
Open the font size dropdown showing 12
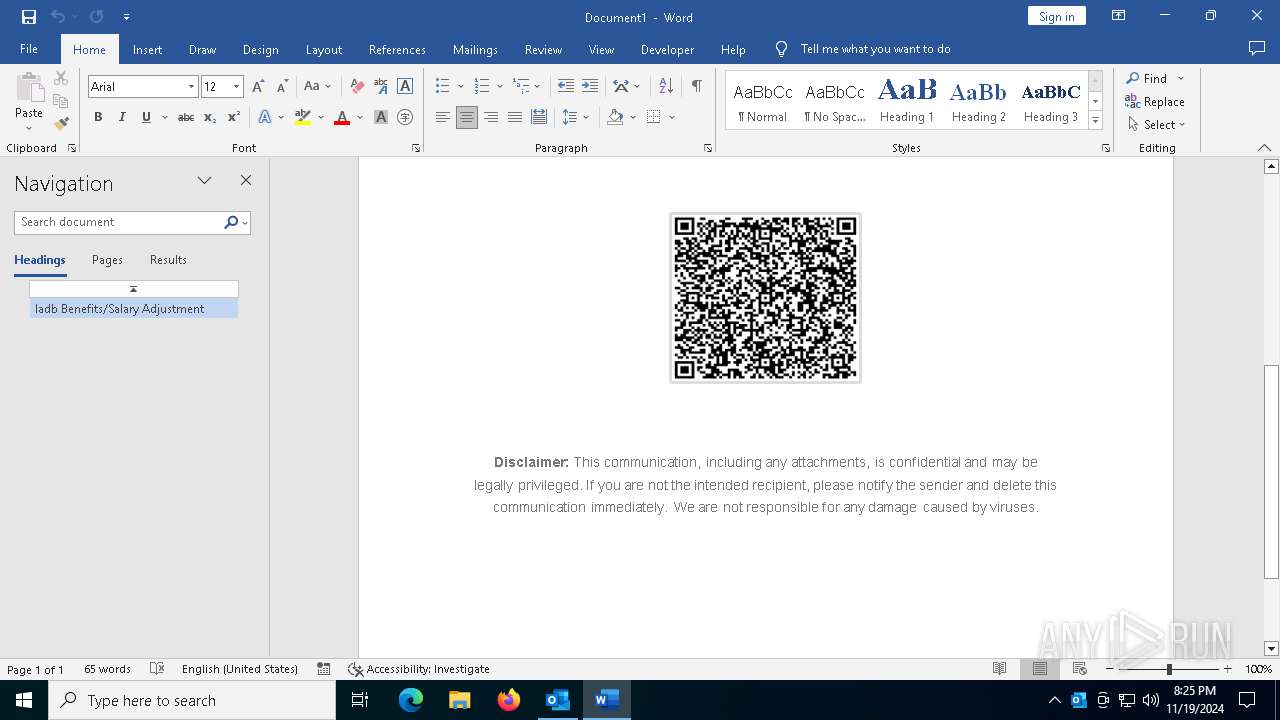(236, 87)
